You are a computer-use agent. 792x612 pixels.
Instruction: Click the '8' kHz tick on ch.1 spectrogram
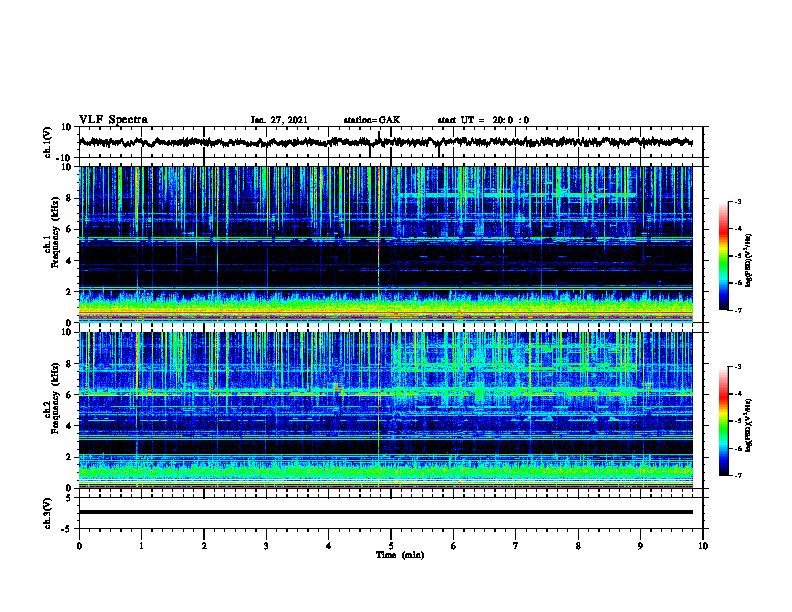click(69, 198)
